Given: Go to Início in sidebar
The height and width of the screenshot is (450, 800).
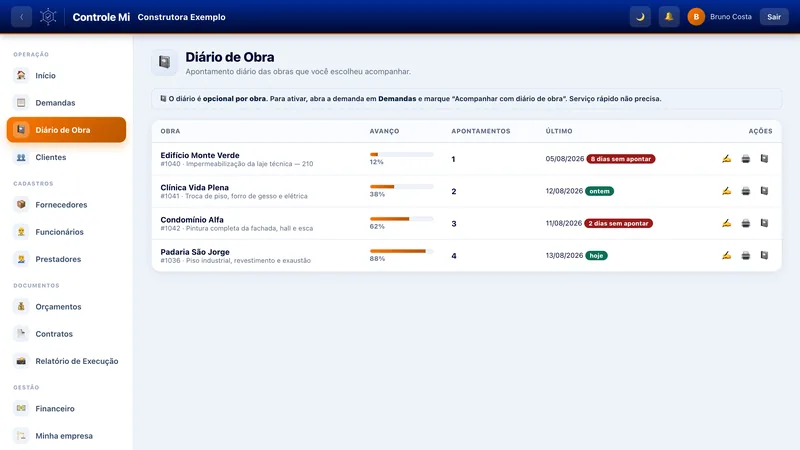Looking at the screenshot, I should [66, 76].
